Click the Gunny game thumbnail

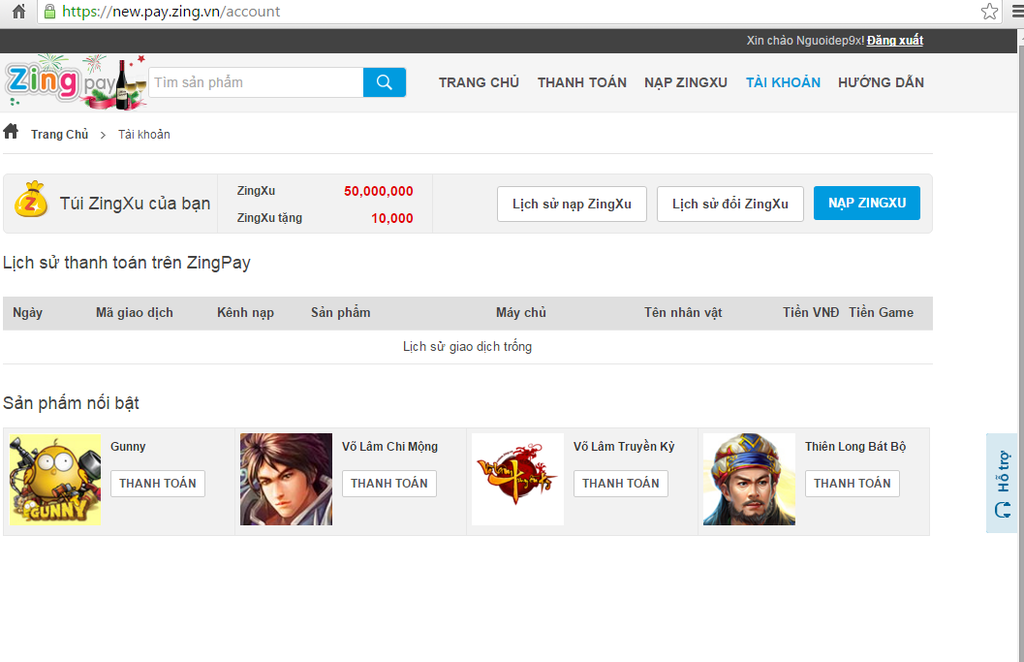pos(56,479)
